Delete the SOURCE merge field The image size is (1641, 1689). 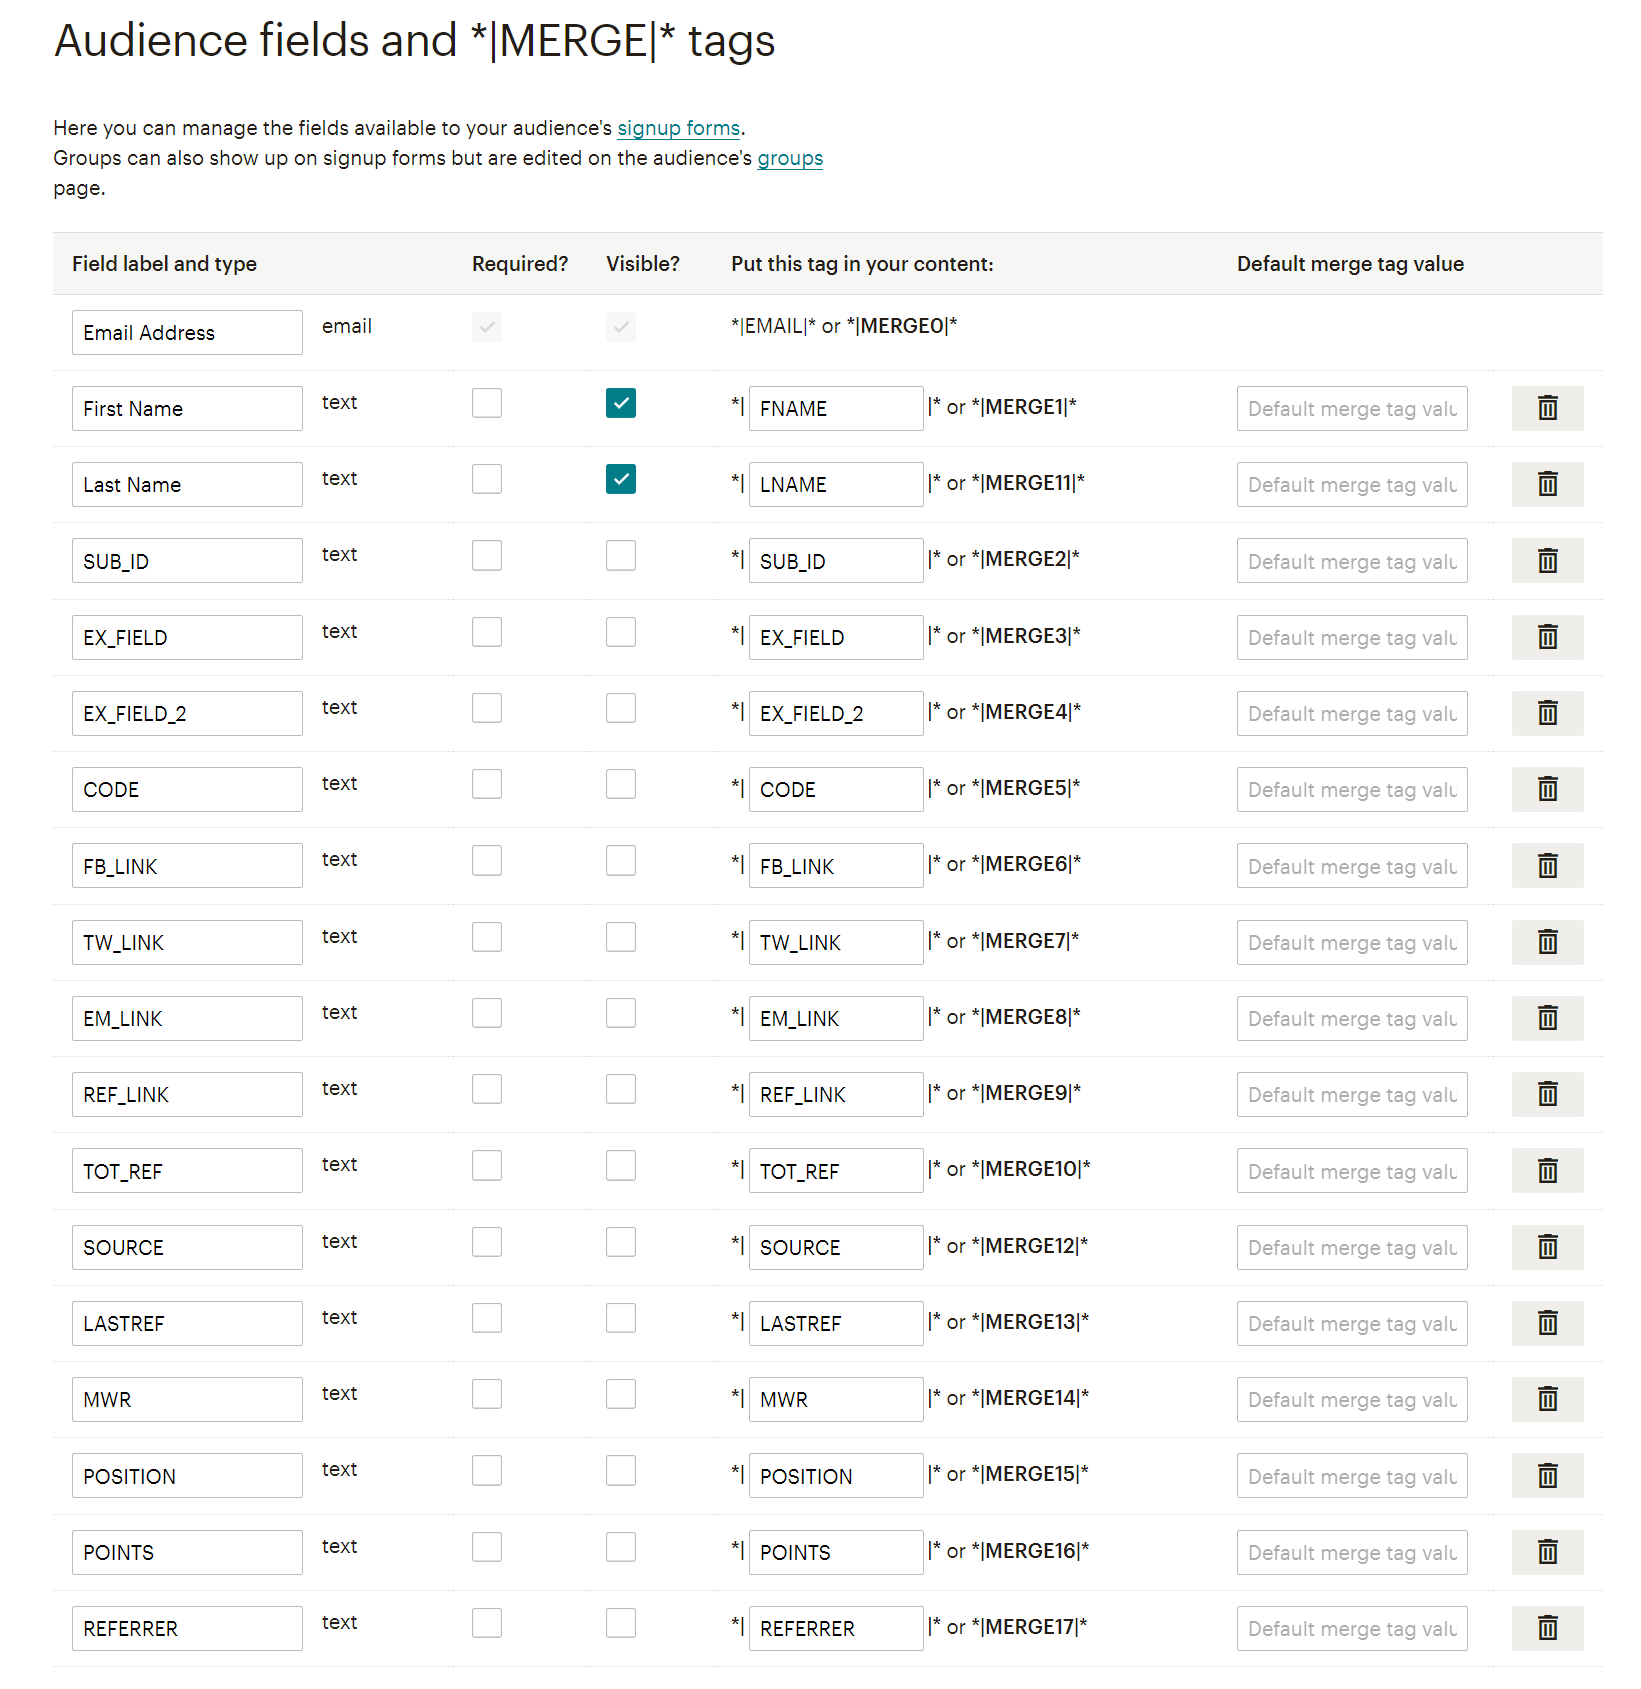click(x=1546, y=1247)
